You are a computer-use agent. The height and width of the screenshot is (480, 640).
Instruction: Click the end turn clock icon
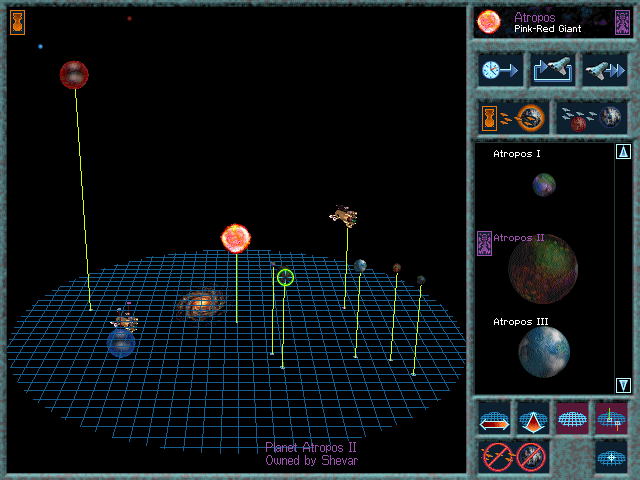point(500,70)
